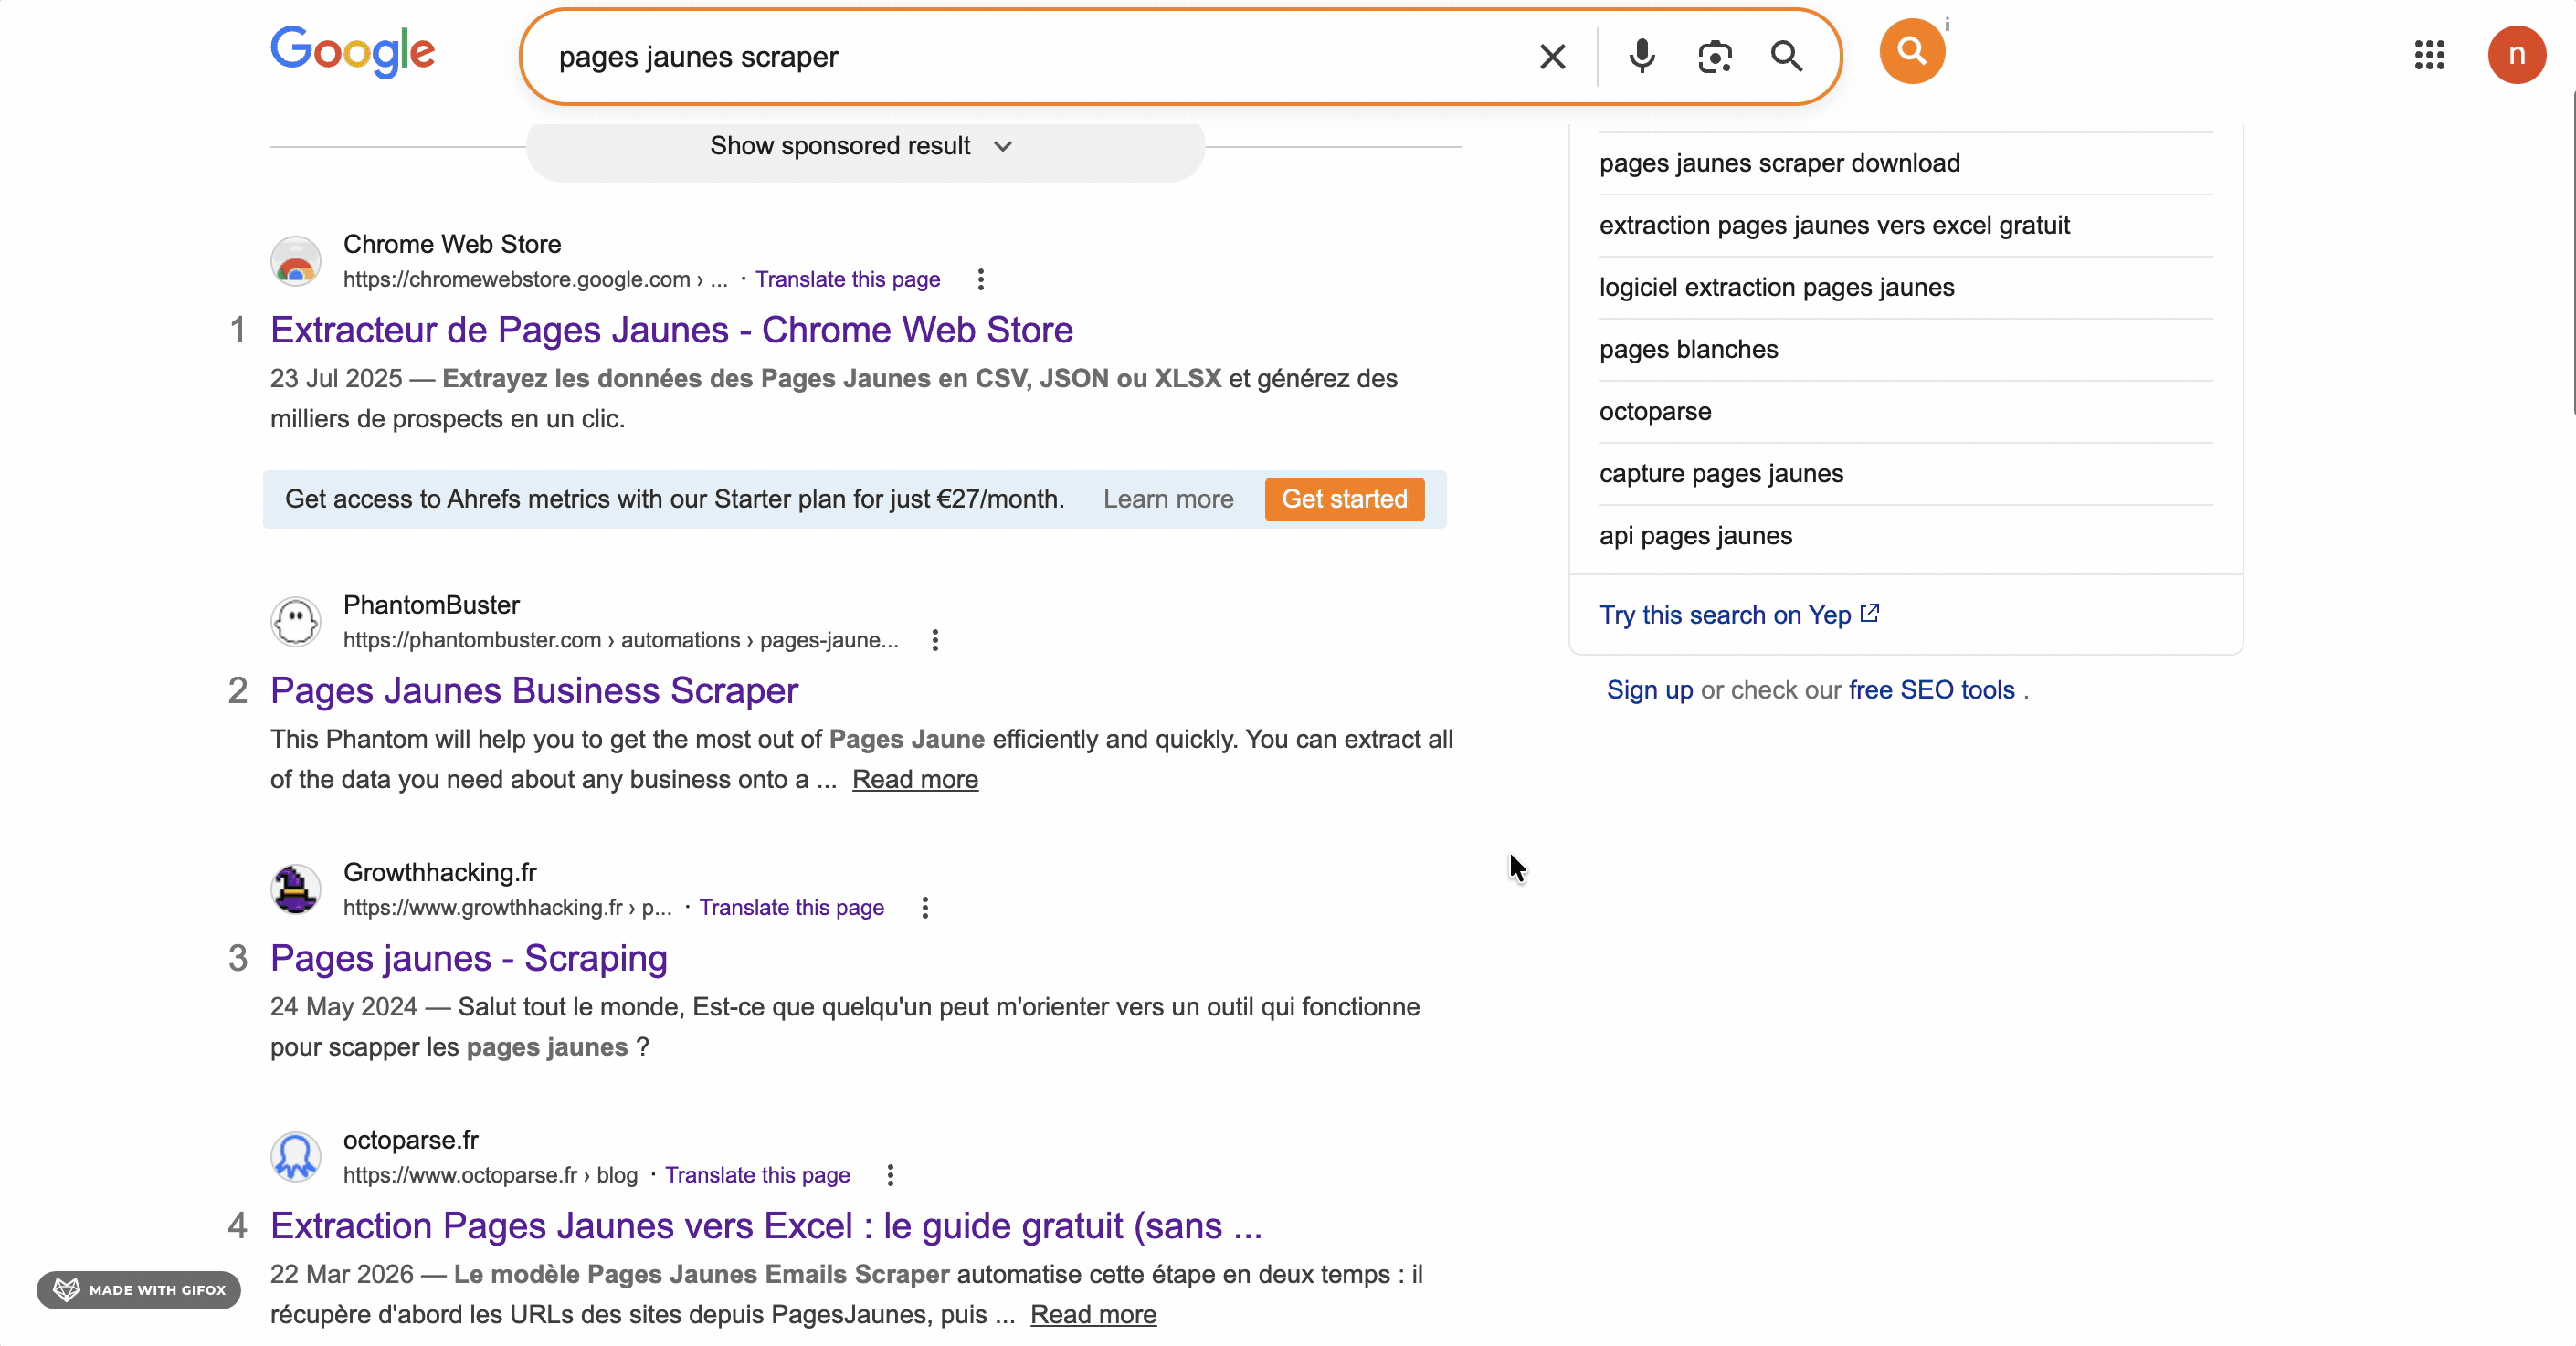
Task: Click the Google logo
Action: tap(352, 52)
